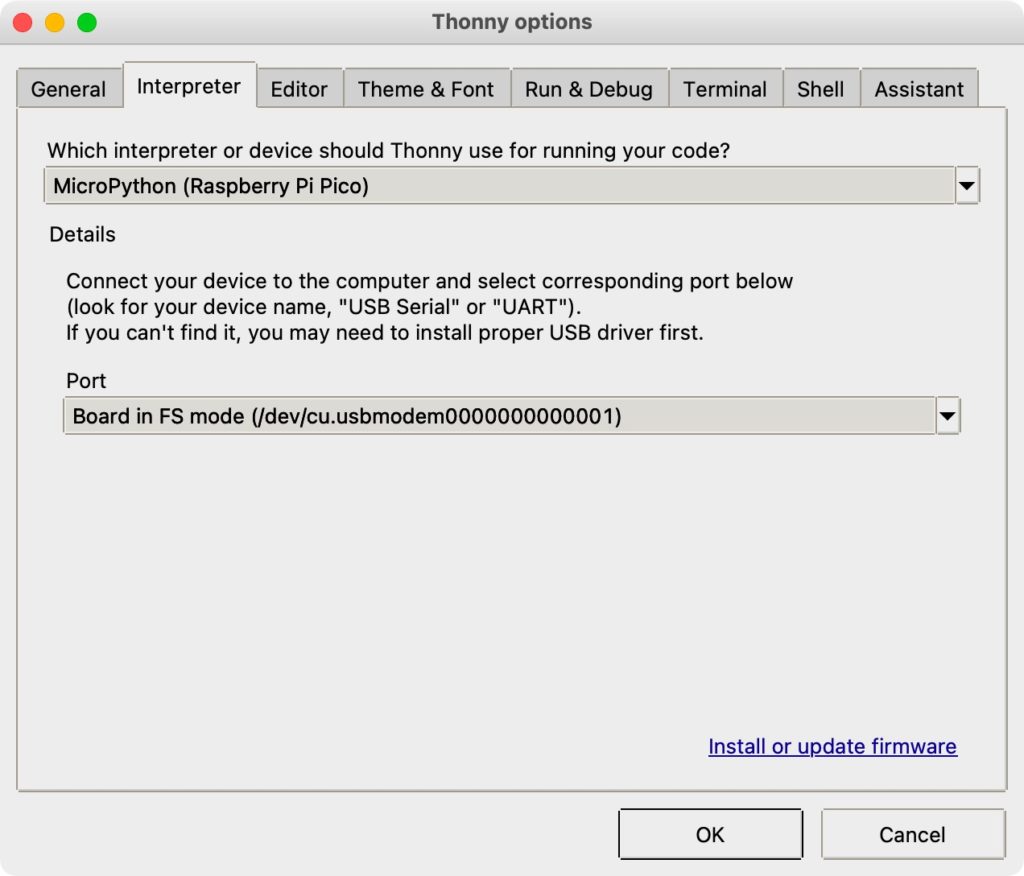Minimize the window with the yellow button
Image resolution: width=1024 pixels, height=876 pixels.
coord(54,22)
